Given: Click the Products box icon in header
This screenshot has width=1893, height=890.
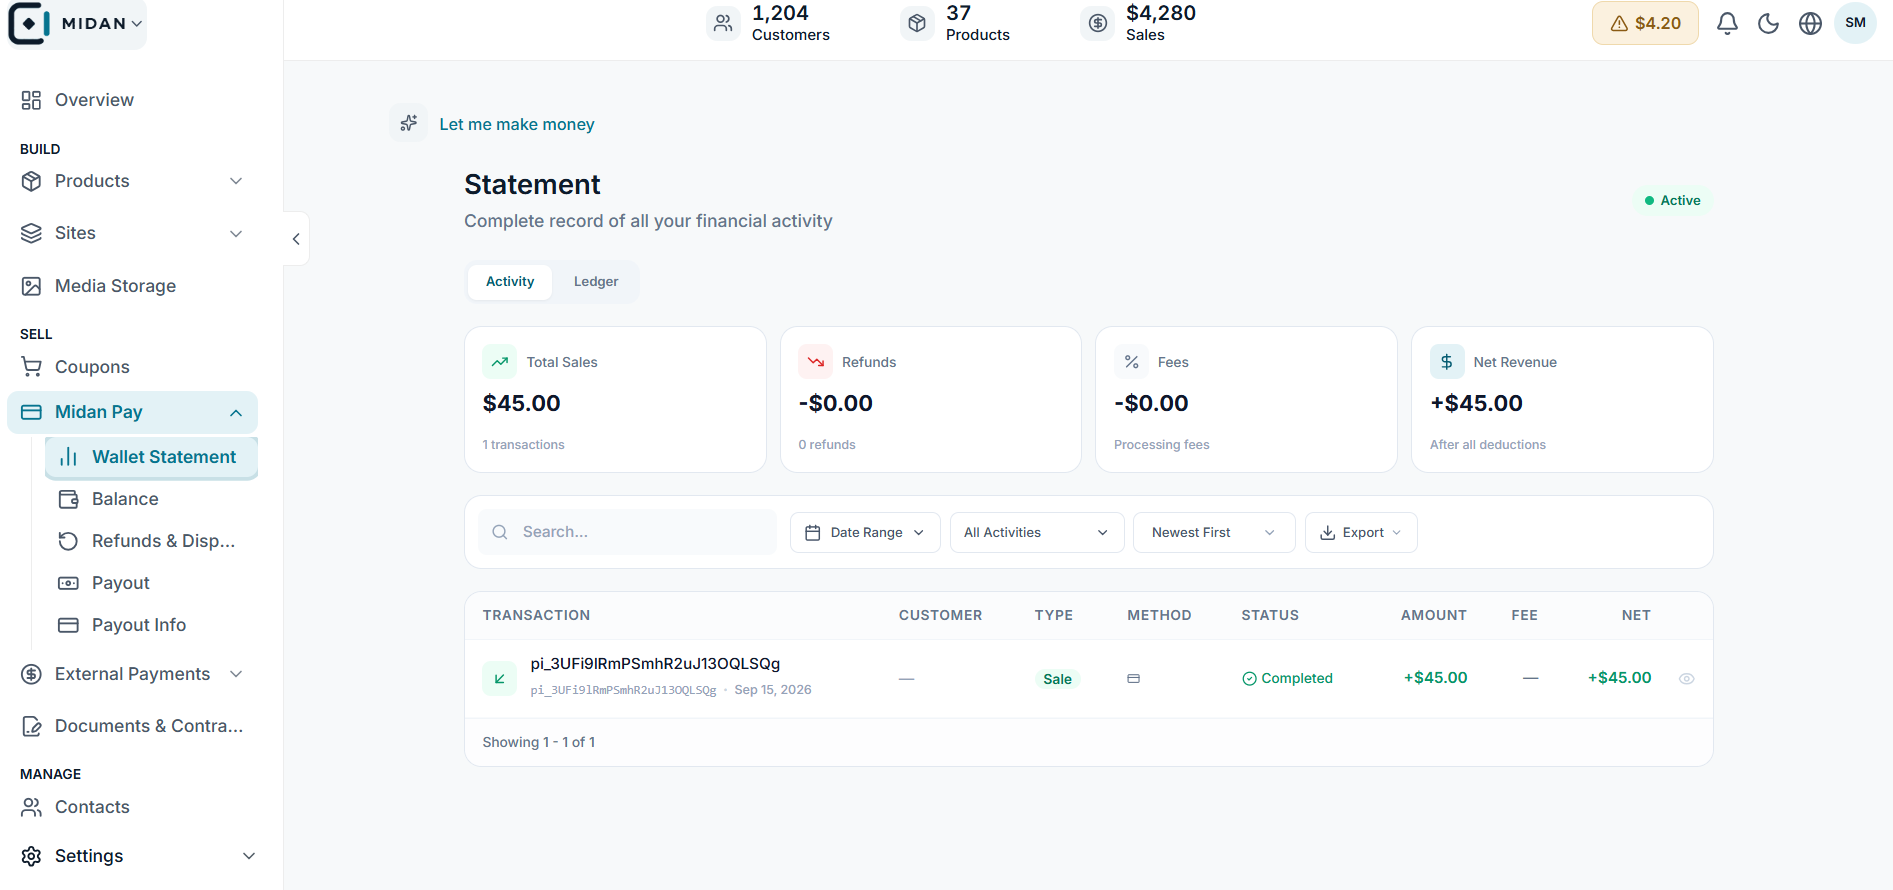Looking at the screenshot, I should pos(917,23).
